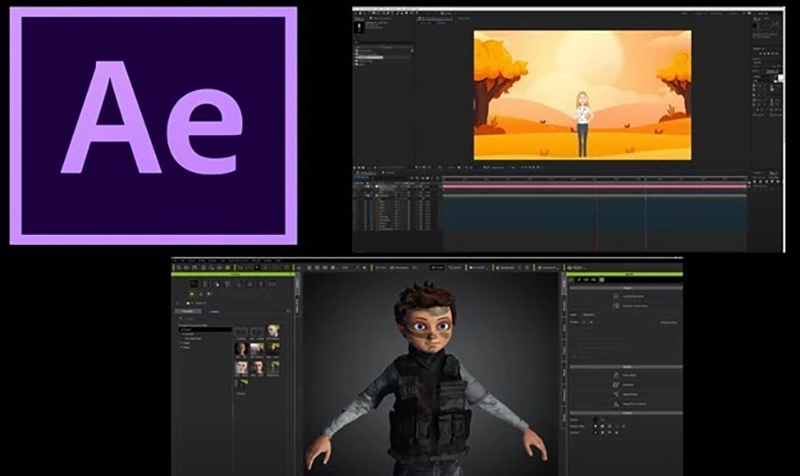Image resolution: width=800 pixels, height=476 pixels.
Task: Click the last icon in Modify panel header row
Action: (602, 280)
